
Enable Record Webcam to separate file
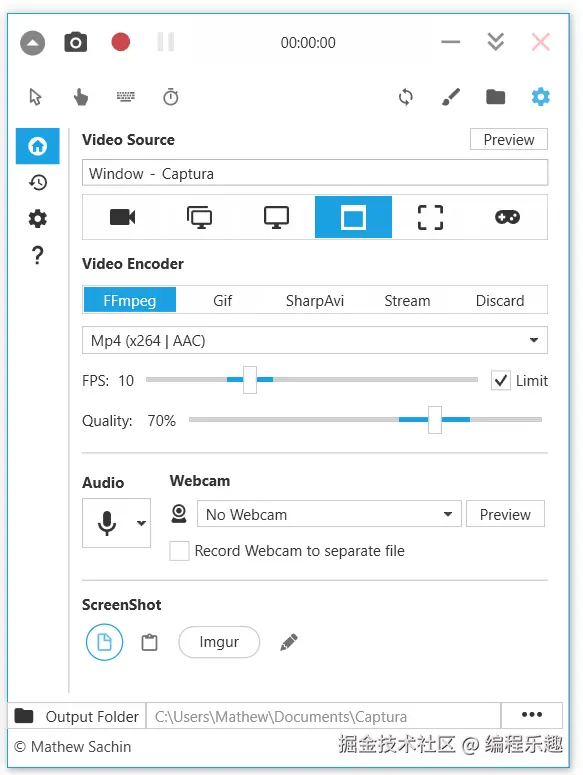click(179, 551)
